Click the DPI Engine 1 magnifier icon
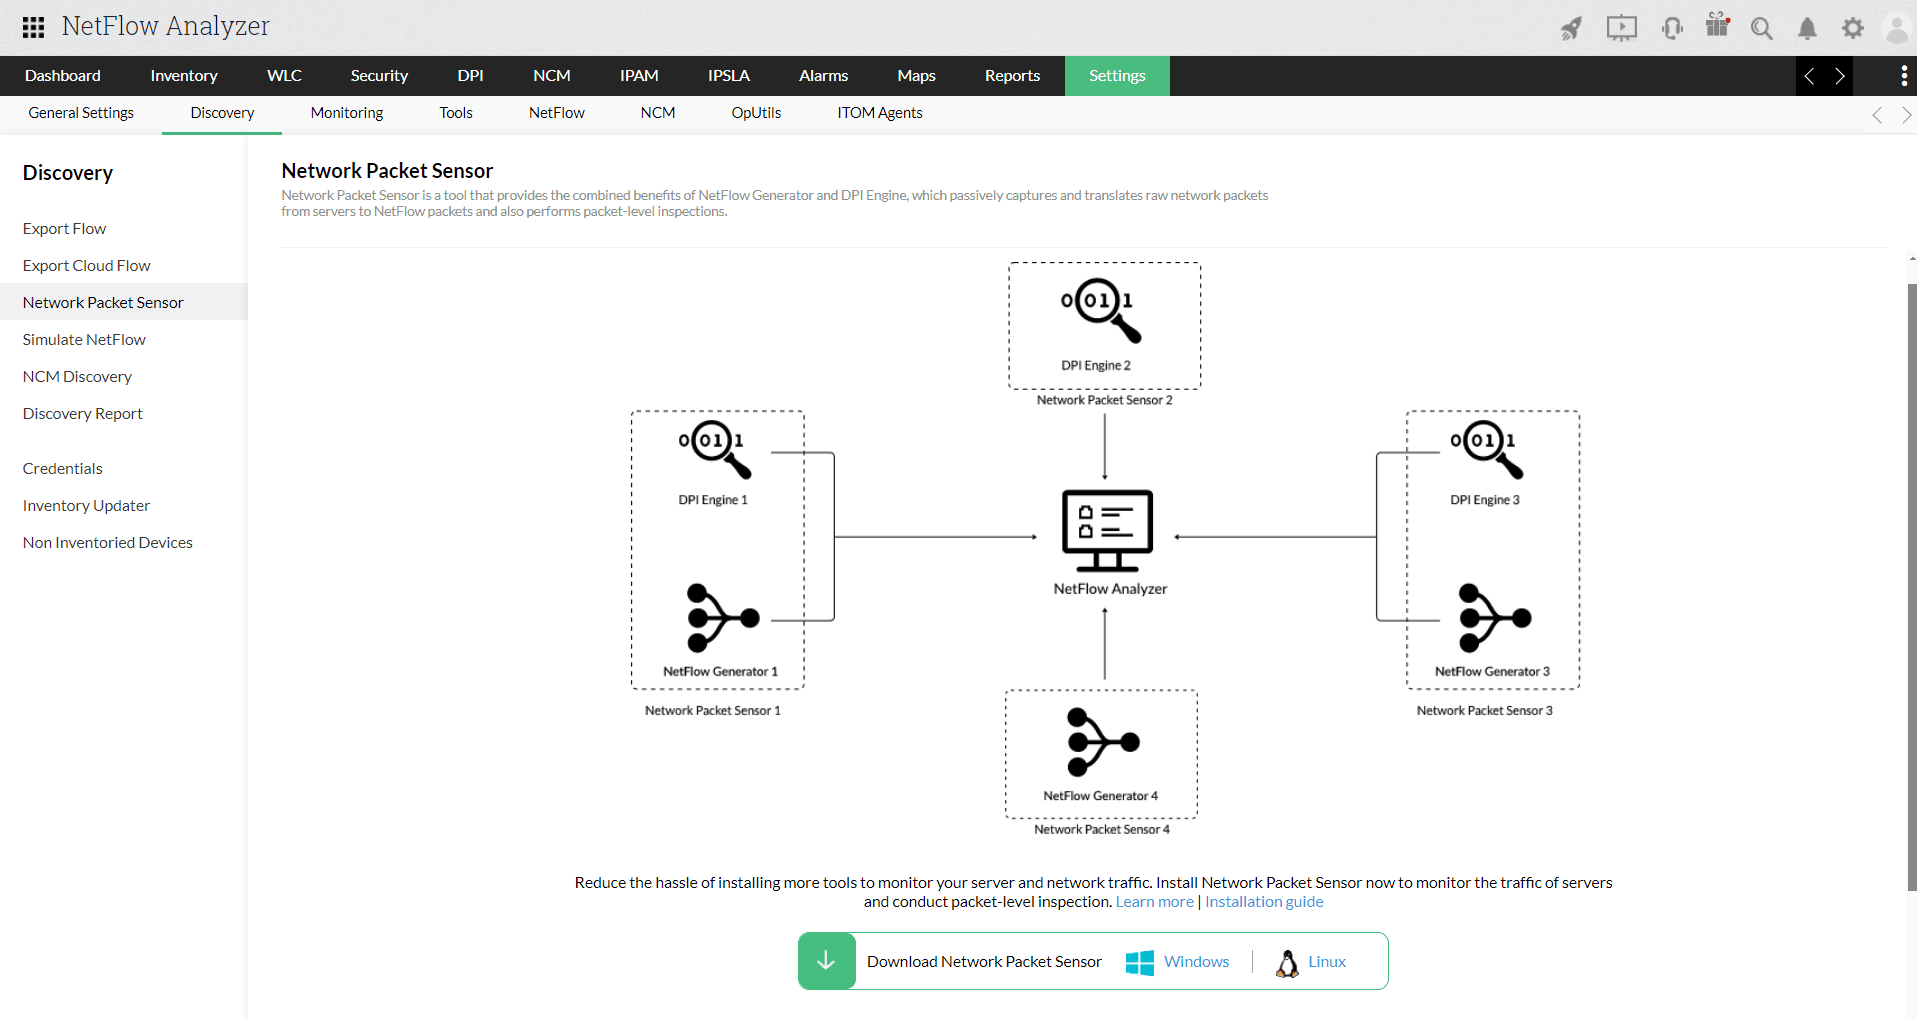This screenshot has width=1917, height=1019. click(x=716, y=449)
